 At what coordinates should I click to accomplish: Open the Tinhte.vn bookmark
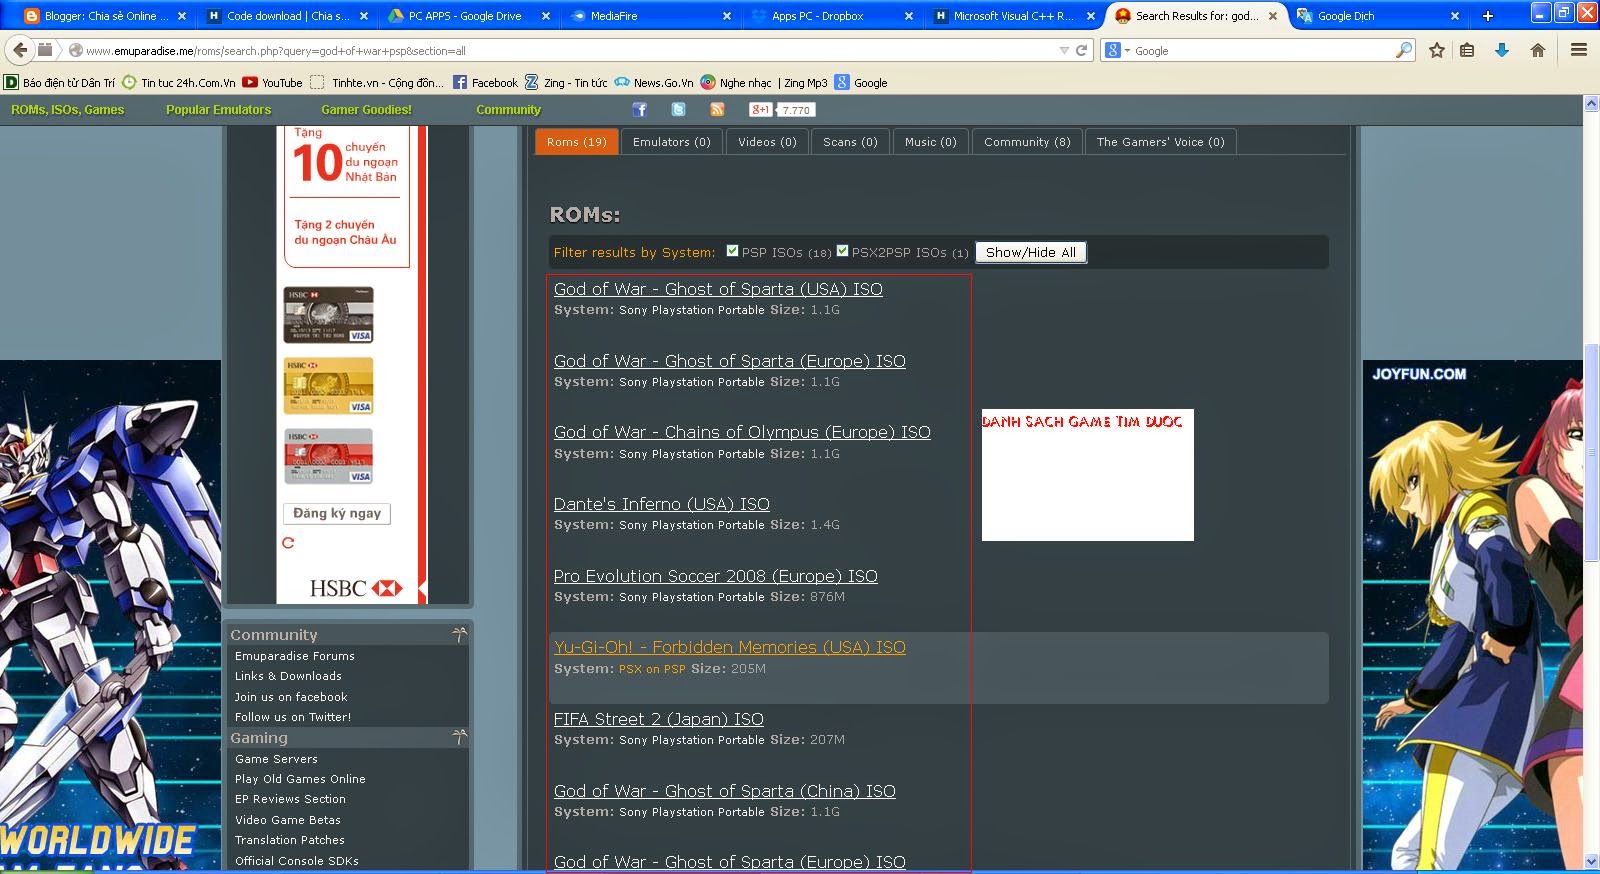[x=377, y=83]
